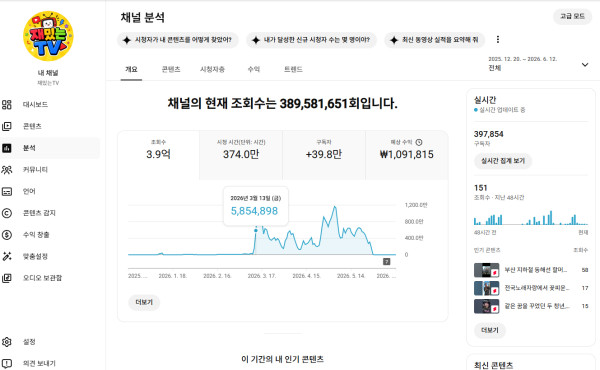Click the video marker badge below the chart

[386, 262]
